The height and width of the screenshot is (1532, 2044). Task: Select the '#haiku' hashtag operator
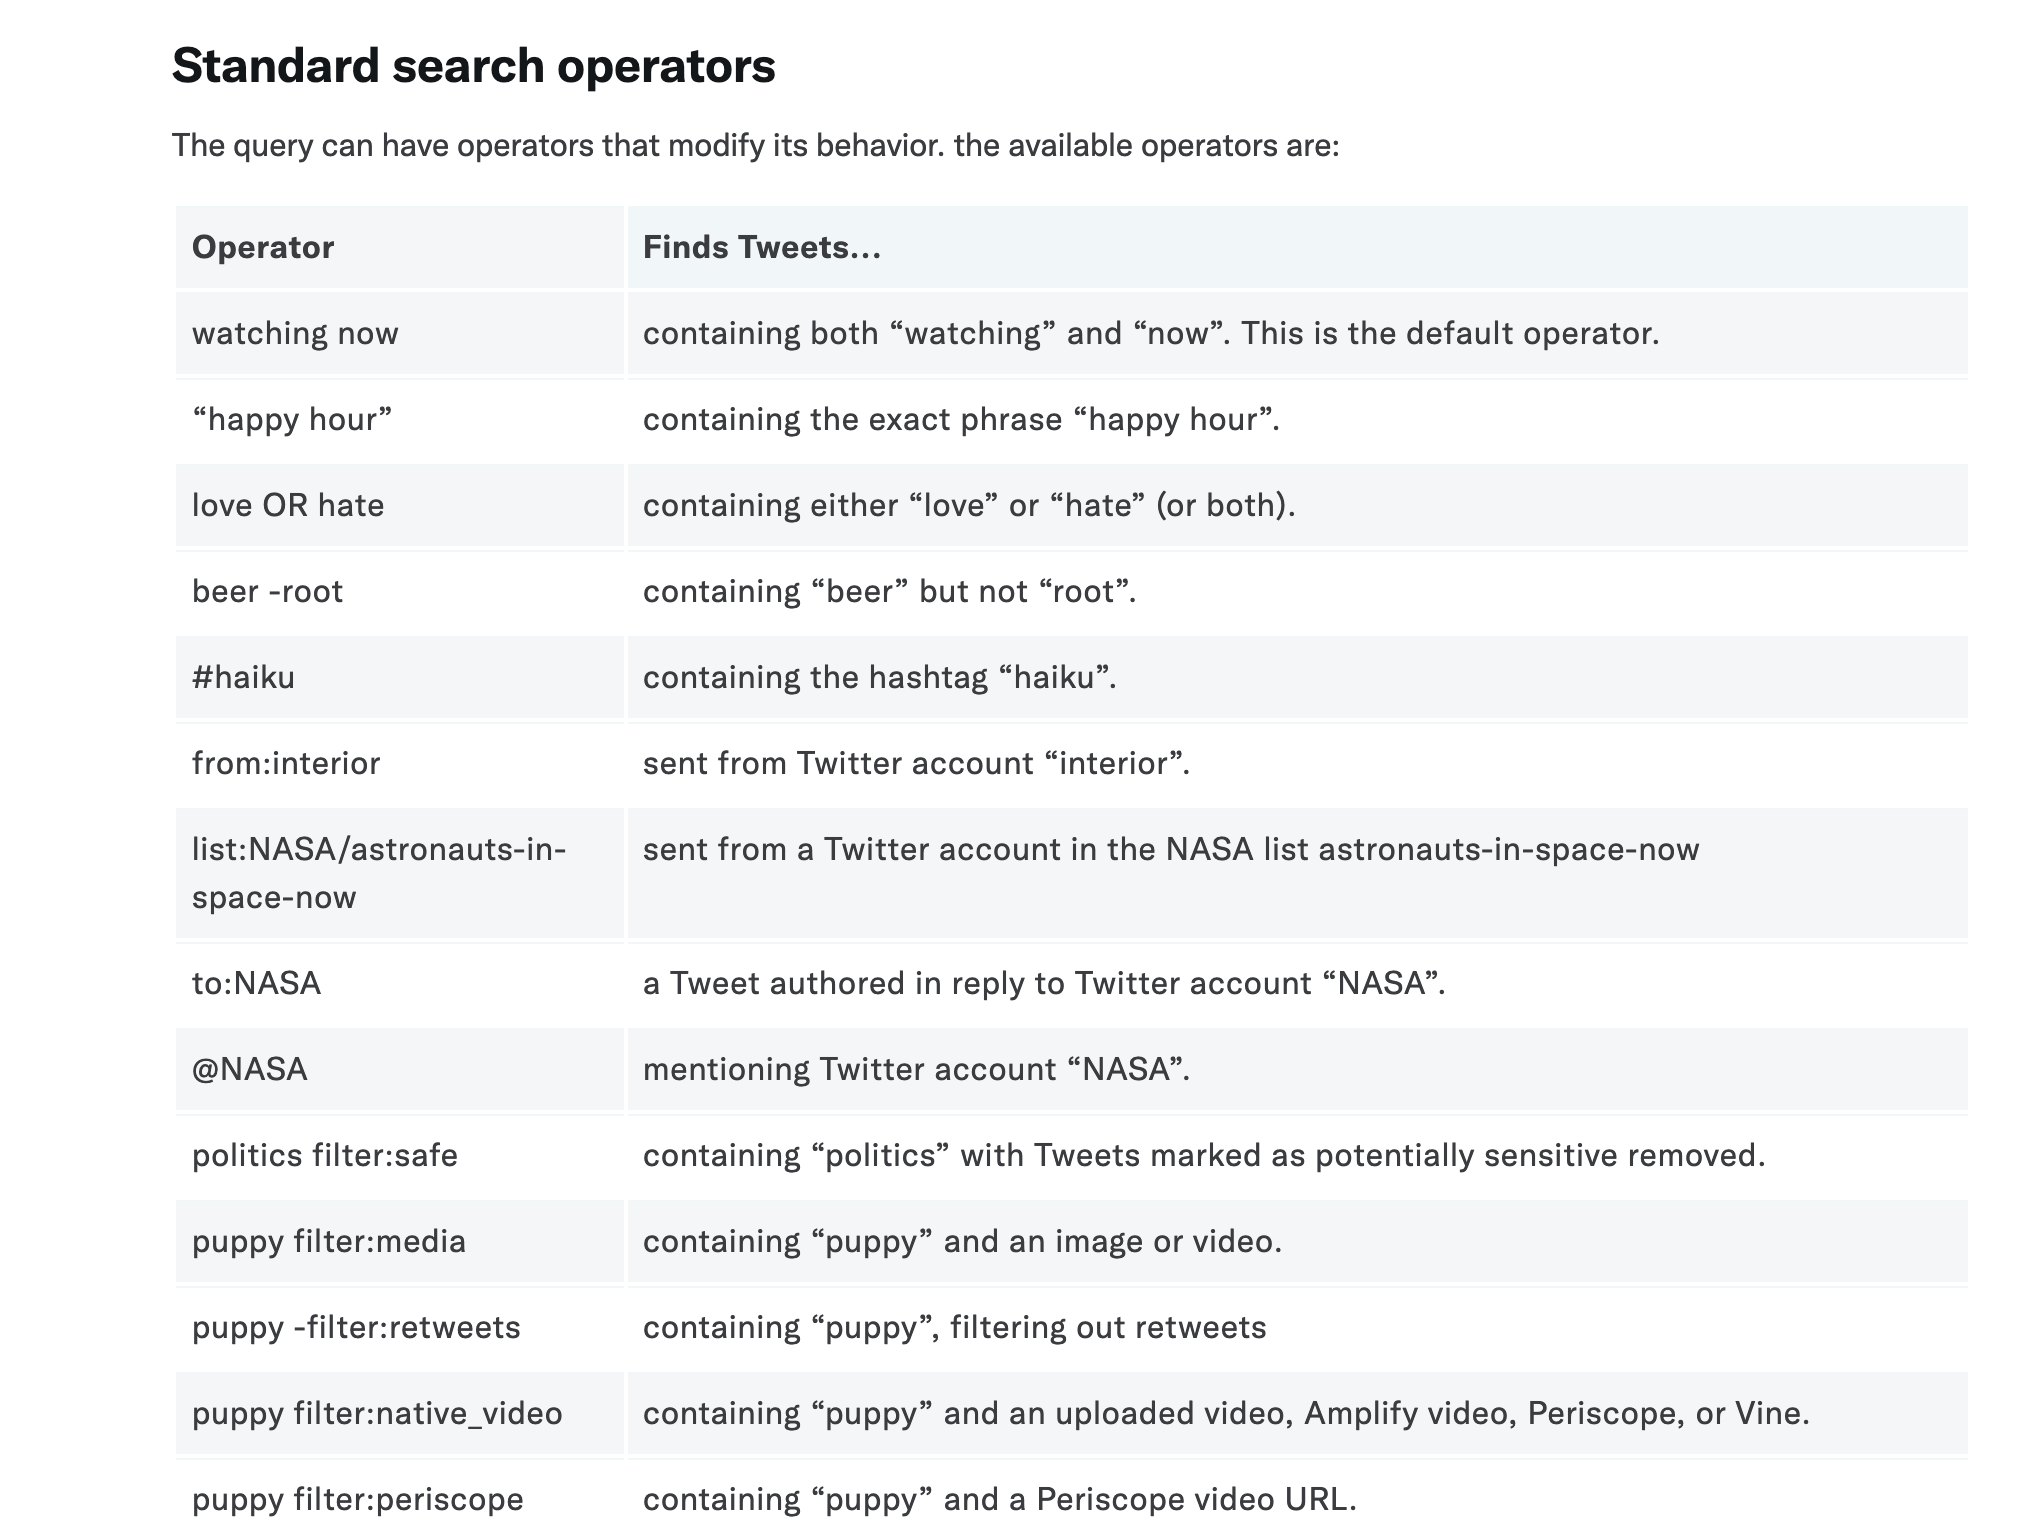click(x=243, y=677)
